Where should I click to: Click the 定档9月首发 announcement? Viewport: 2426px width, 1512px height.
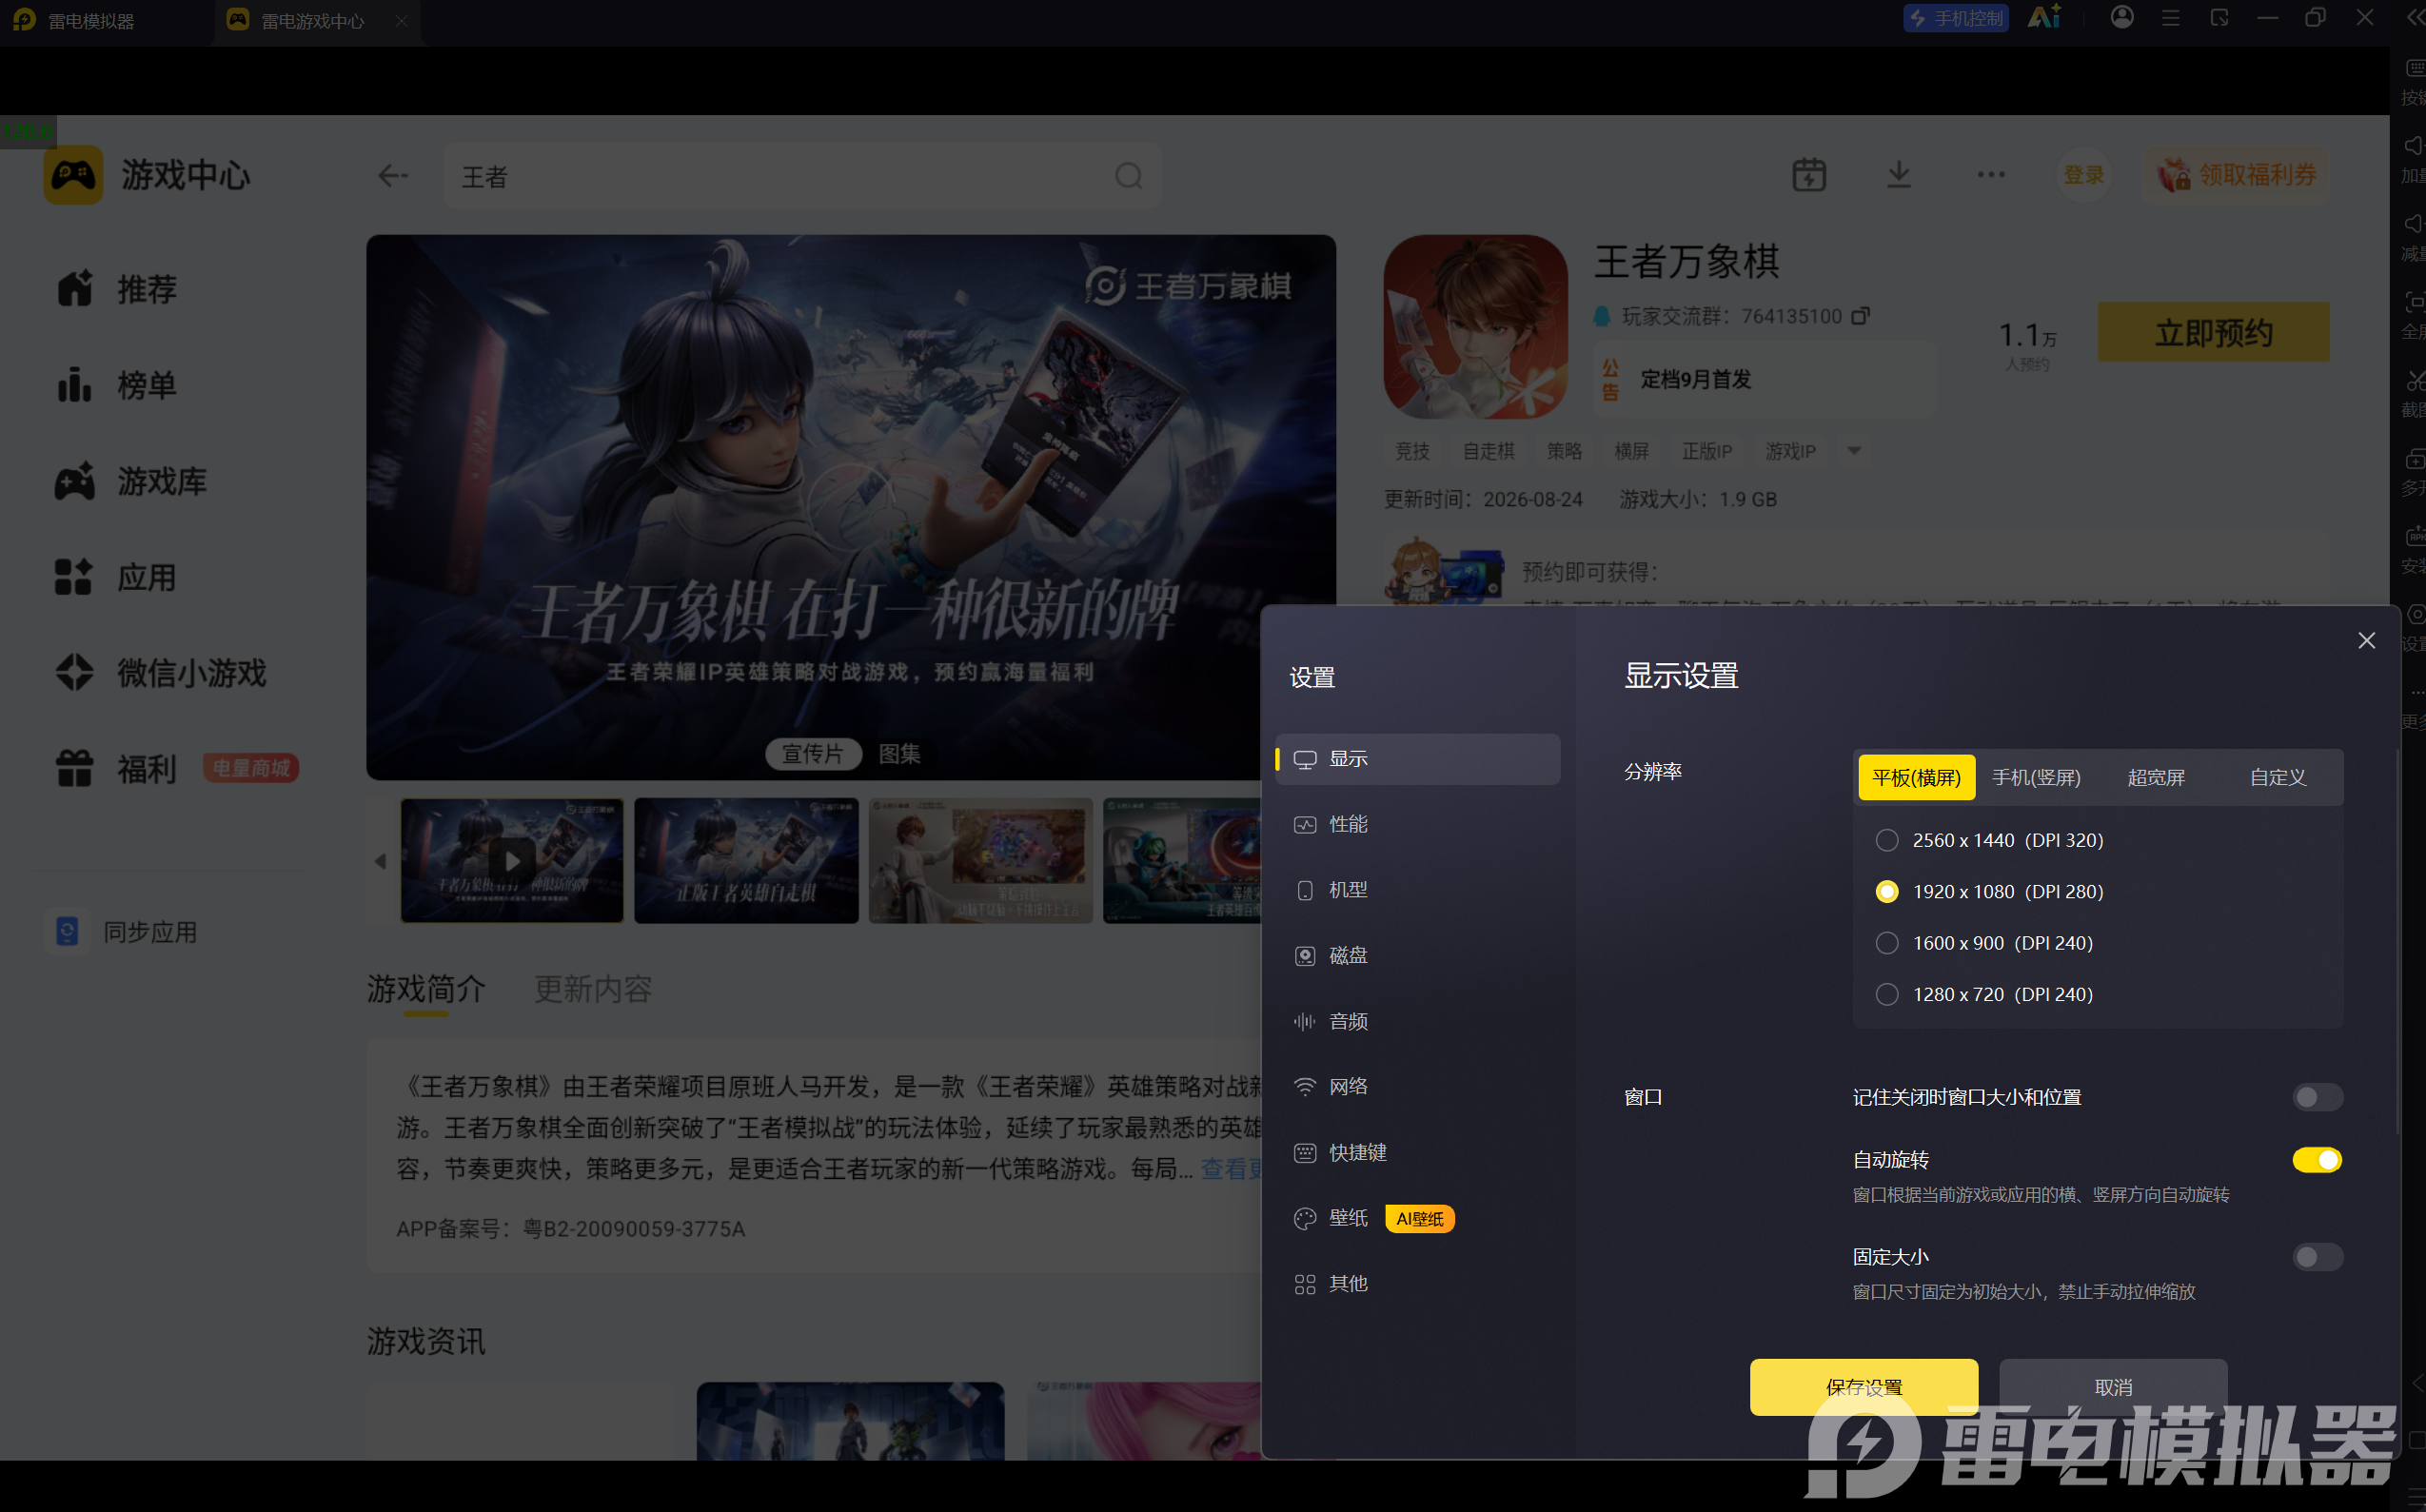coord(1695,380)
